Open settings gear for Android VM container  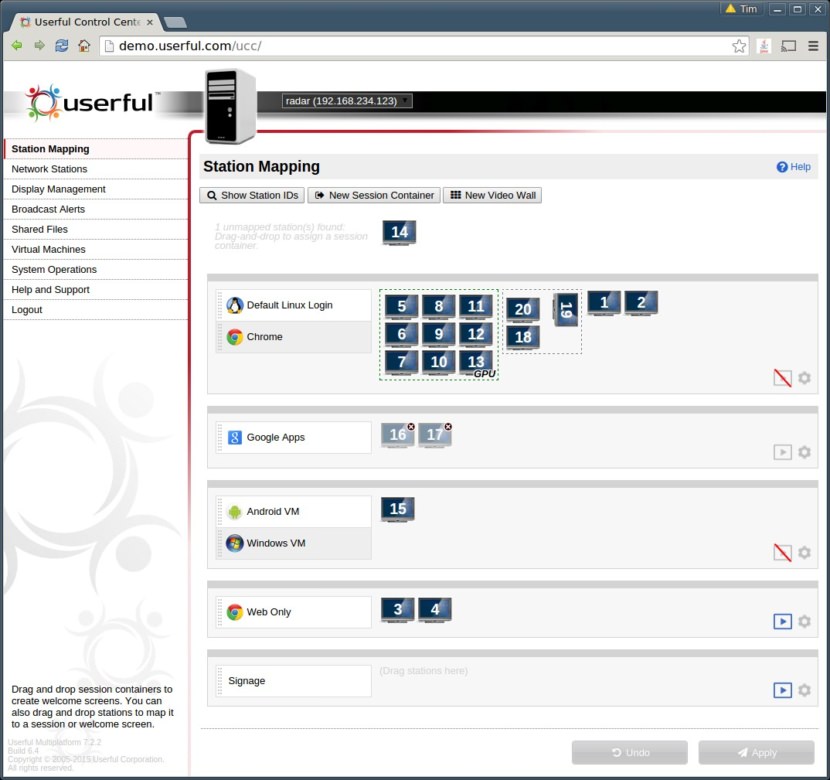point(804,552)
